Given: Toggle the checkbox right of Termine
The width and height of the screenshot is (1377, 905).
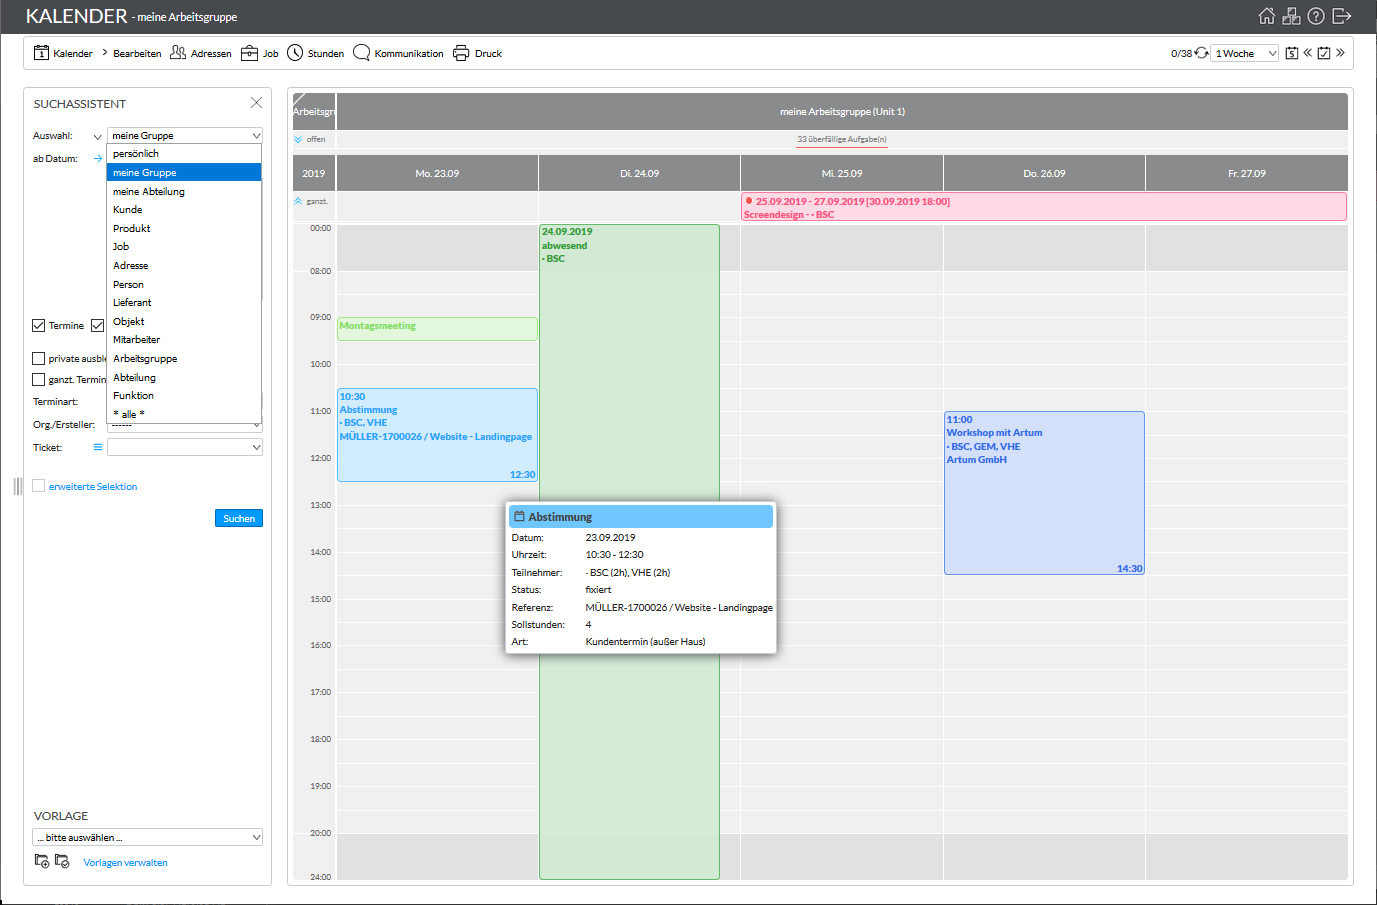Looking at the screenshot, I should [x=97, y=325].
